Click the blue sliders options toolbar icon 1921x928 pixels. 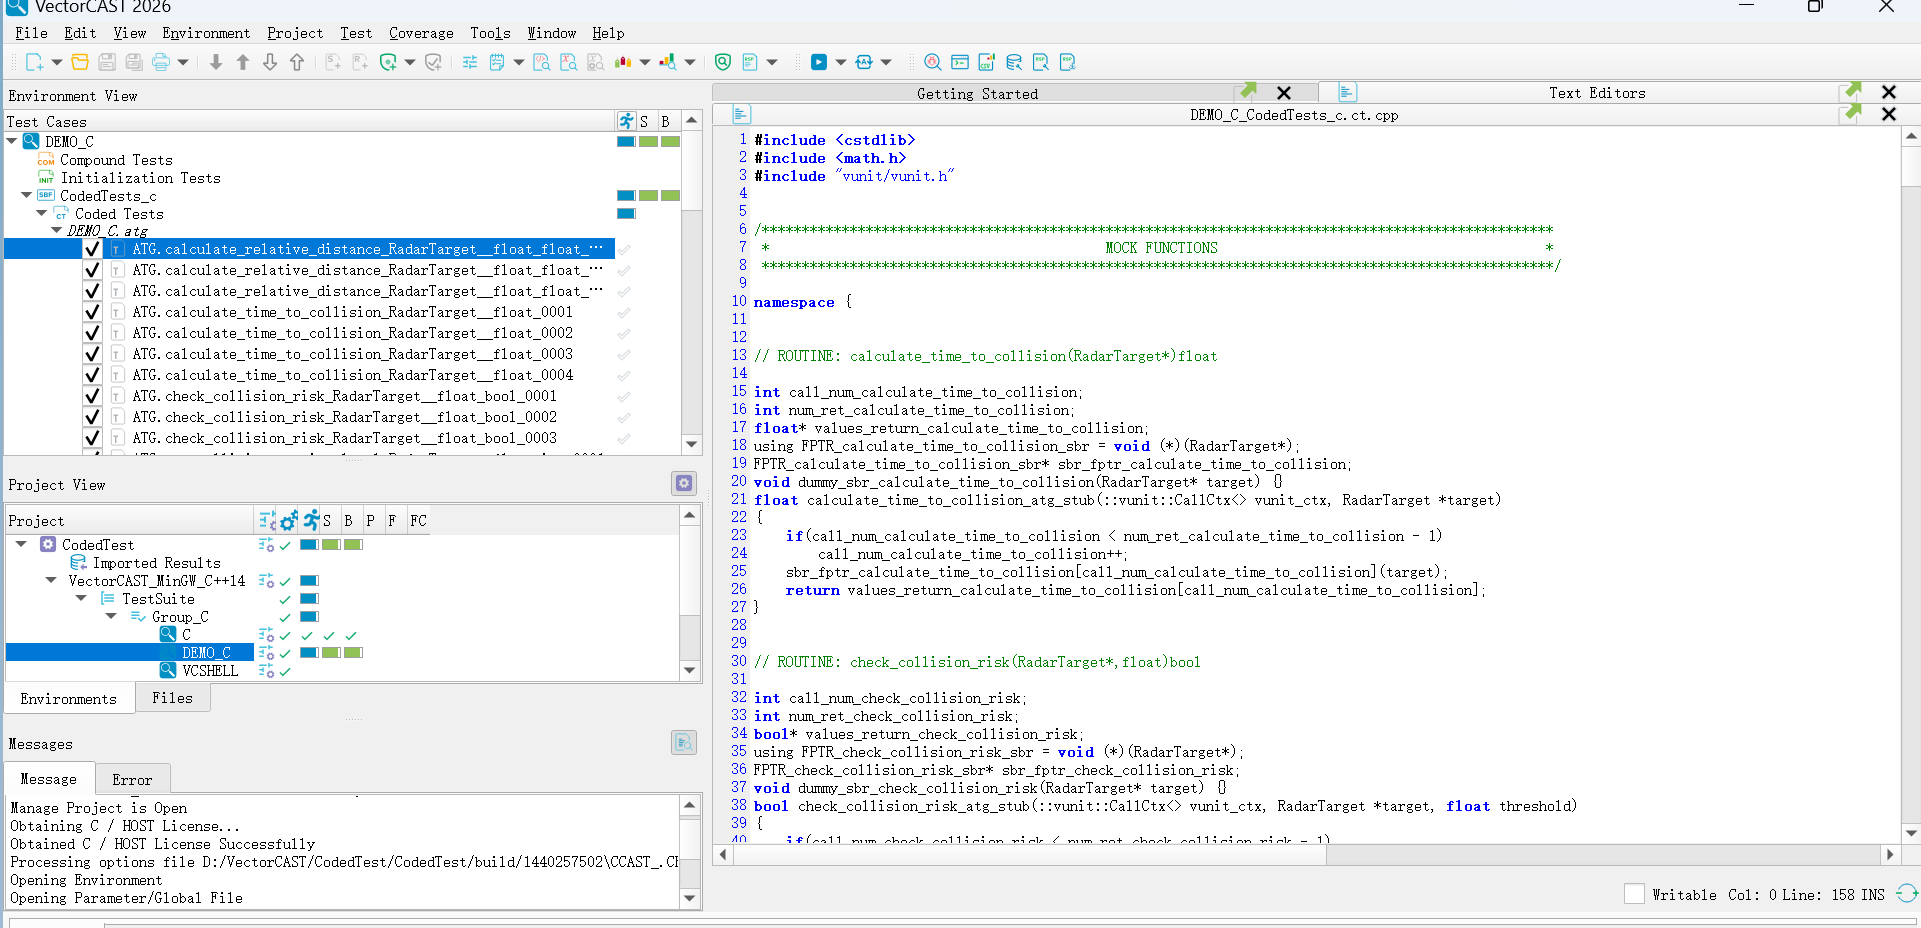point(470,62)
